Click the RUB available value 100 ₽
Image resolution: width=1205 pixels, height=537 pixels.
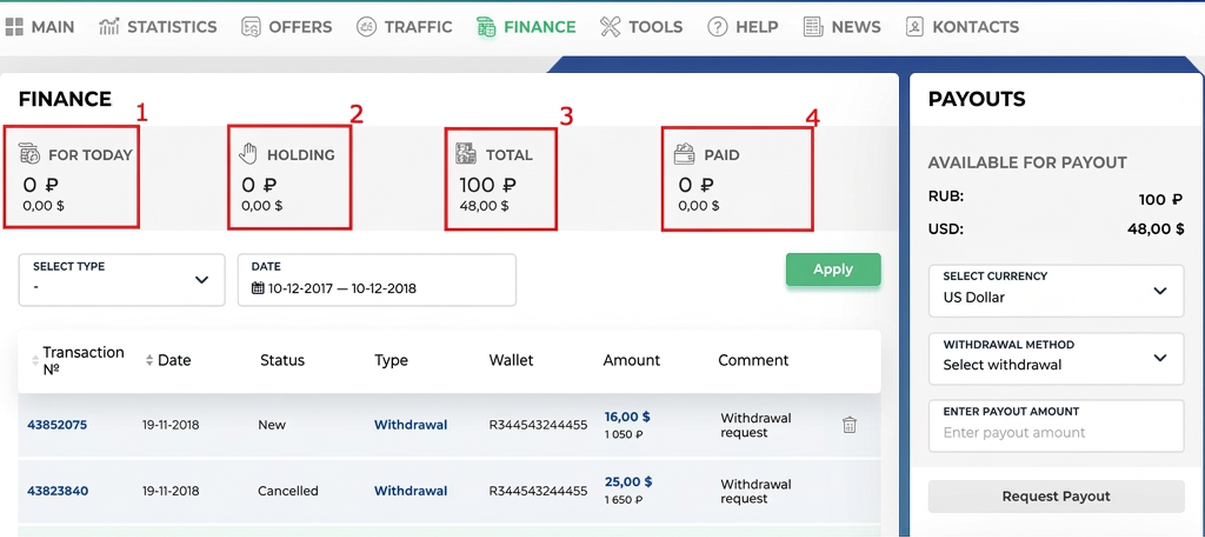click(x=1161, y=199)
